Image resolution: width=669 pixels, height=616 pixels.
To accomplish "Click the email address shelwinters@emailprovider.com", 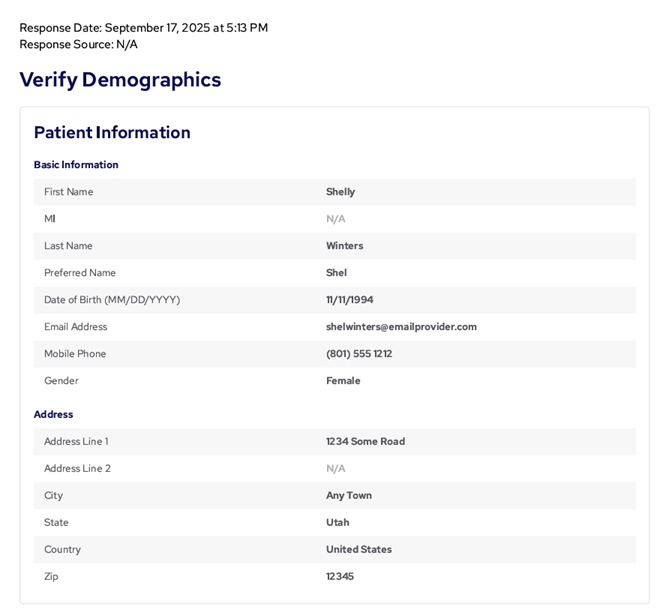I will [401, 327].
